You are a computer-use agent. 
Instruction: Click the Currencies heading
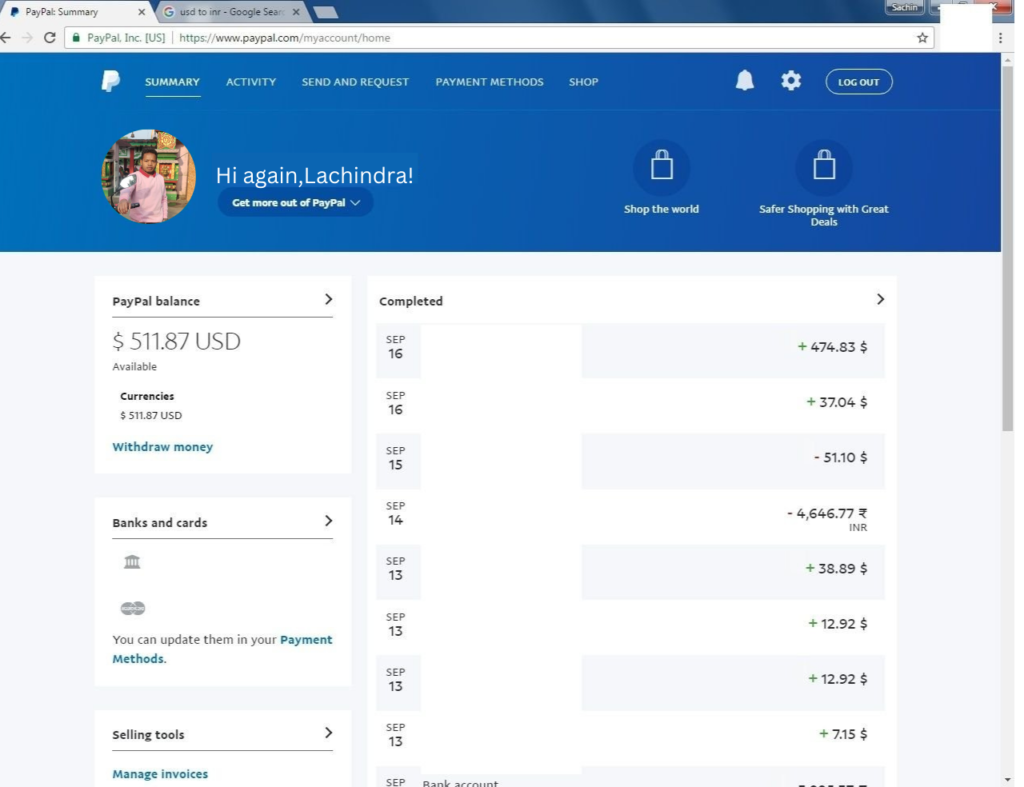pos(147,396)
